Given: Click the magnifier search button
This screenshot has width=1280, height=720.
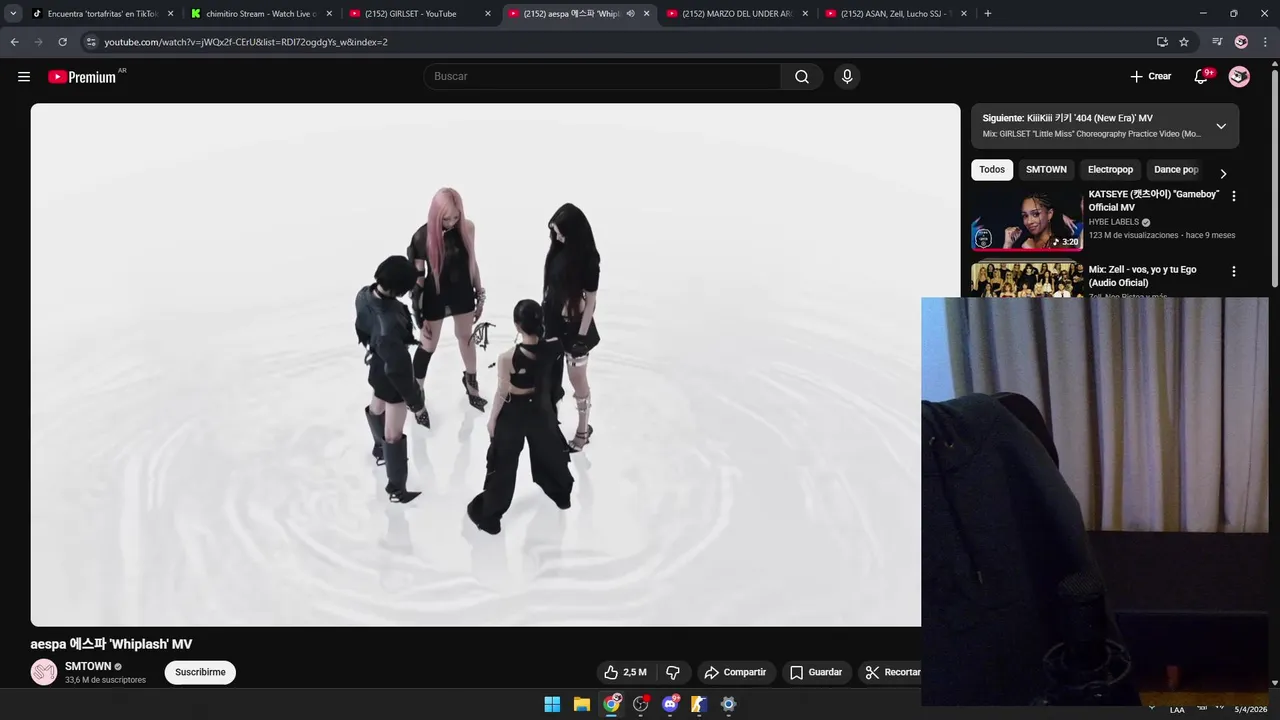Looking at the screenshot, I should [x=802, y=77].
